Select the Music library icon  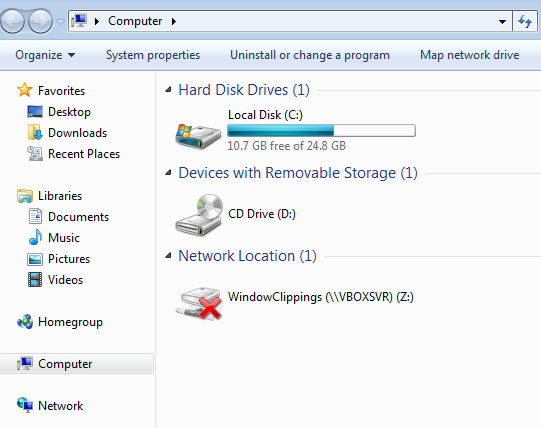[35, 237]
